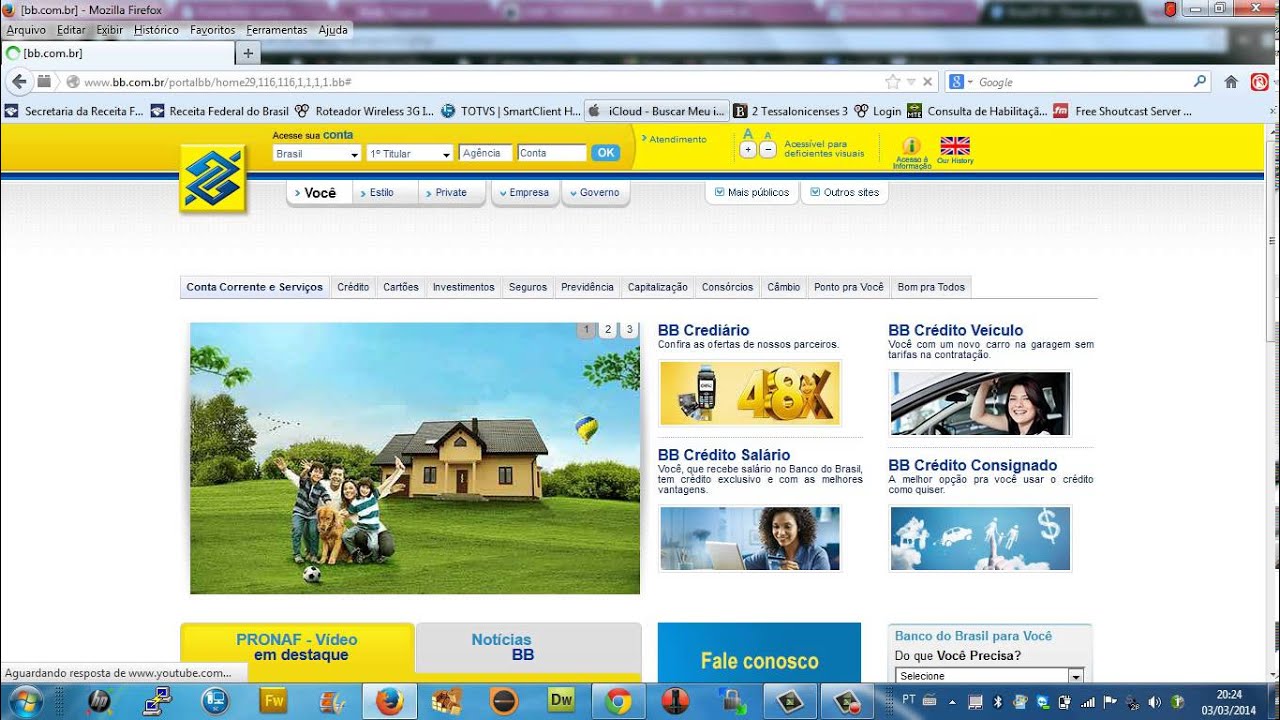Click the volume speaker tray icon
The height and width of the screenshot is (720, 1280).
(1155, 702)
